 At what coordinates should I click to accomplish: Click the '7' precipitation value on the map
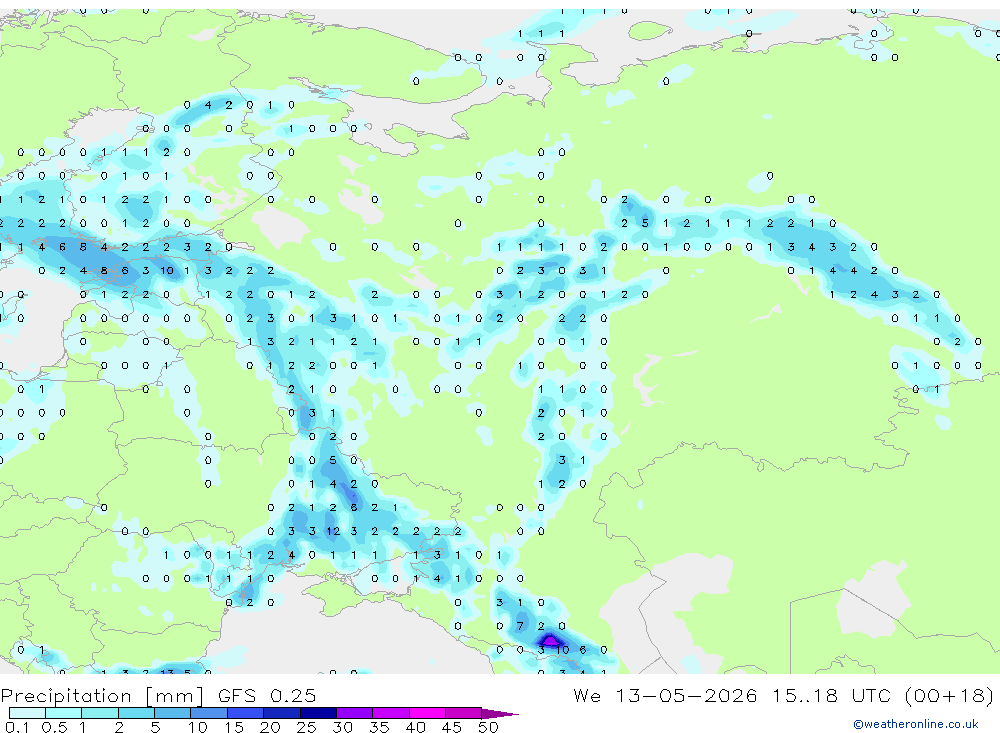[520, 626]
